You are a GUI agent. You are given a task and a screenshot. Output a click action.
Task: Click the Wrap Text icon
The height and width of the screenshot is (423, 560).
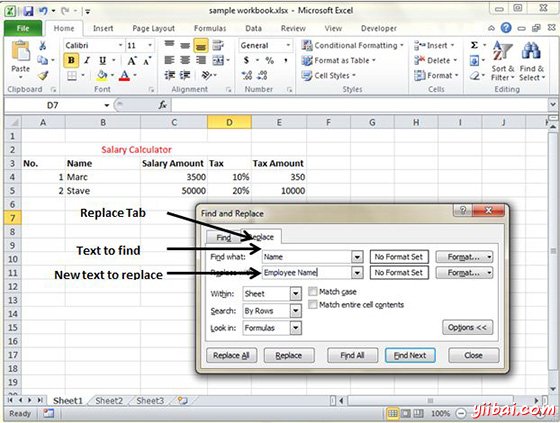218,45
